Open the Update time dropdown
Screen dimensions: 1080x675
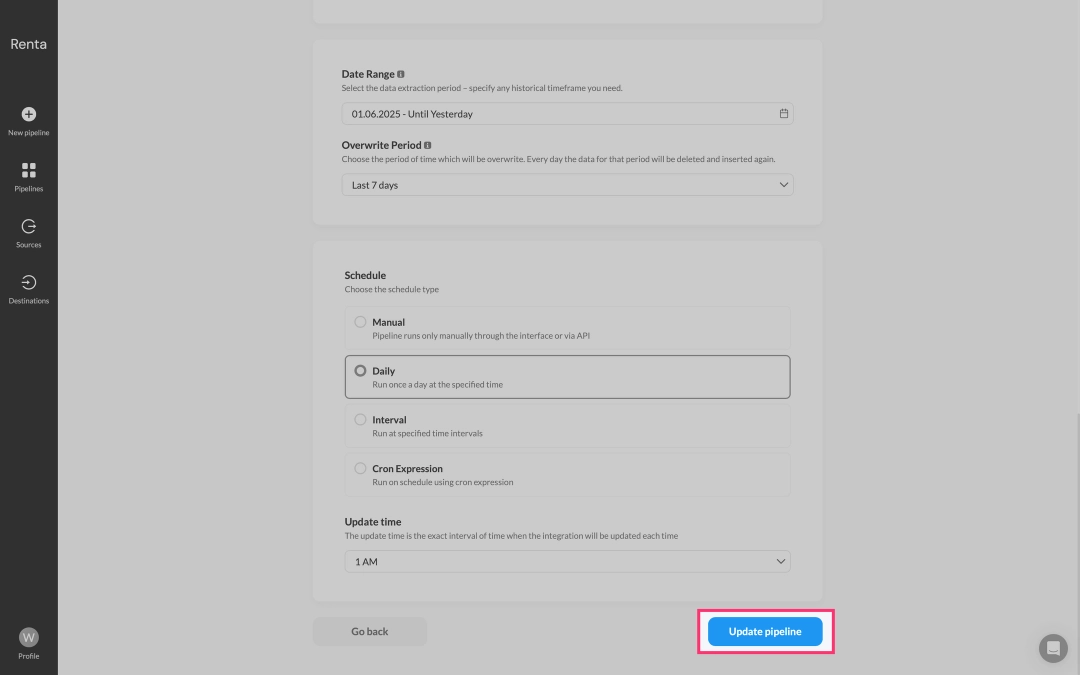tap(567, 562)
